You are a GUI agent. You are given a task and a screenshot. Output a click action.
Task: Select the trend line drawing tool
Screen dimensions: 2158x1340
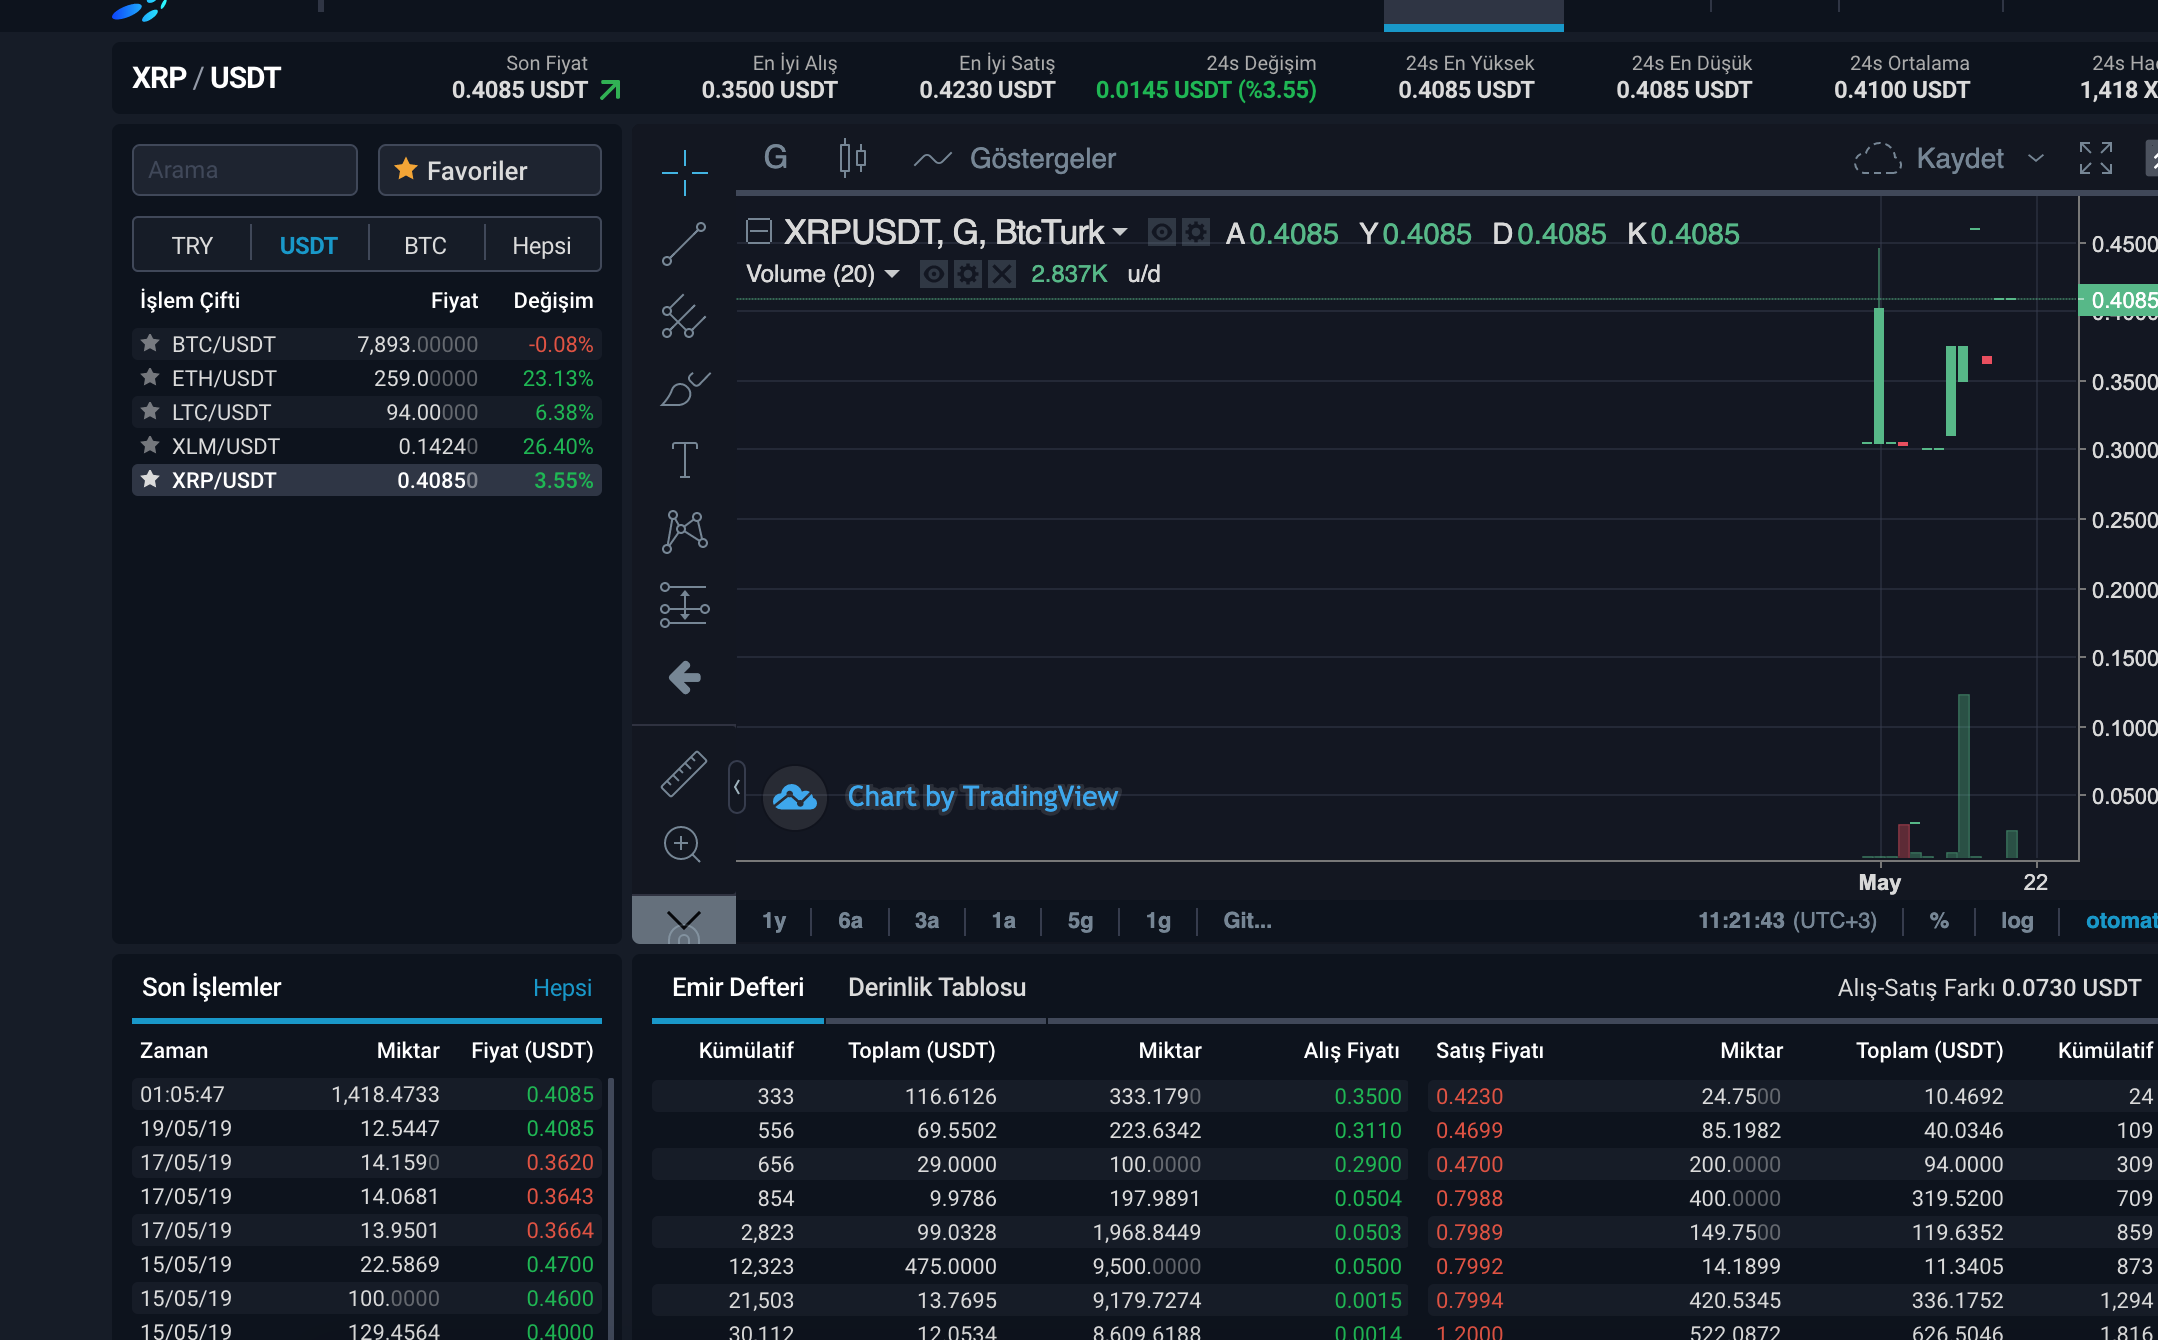click(x=684, y=245)
